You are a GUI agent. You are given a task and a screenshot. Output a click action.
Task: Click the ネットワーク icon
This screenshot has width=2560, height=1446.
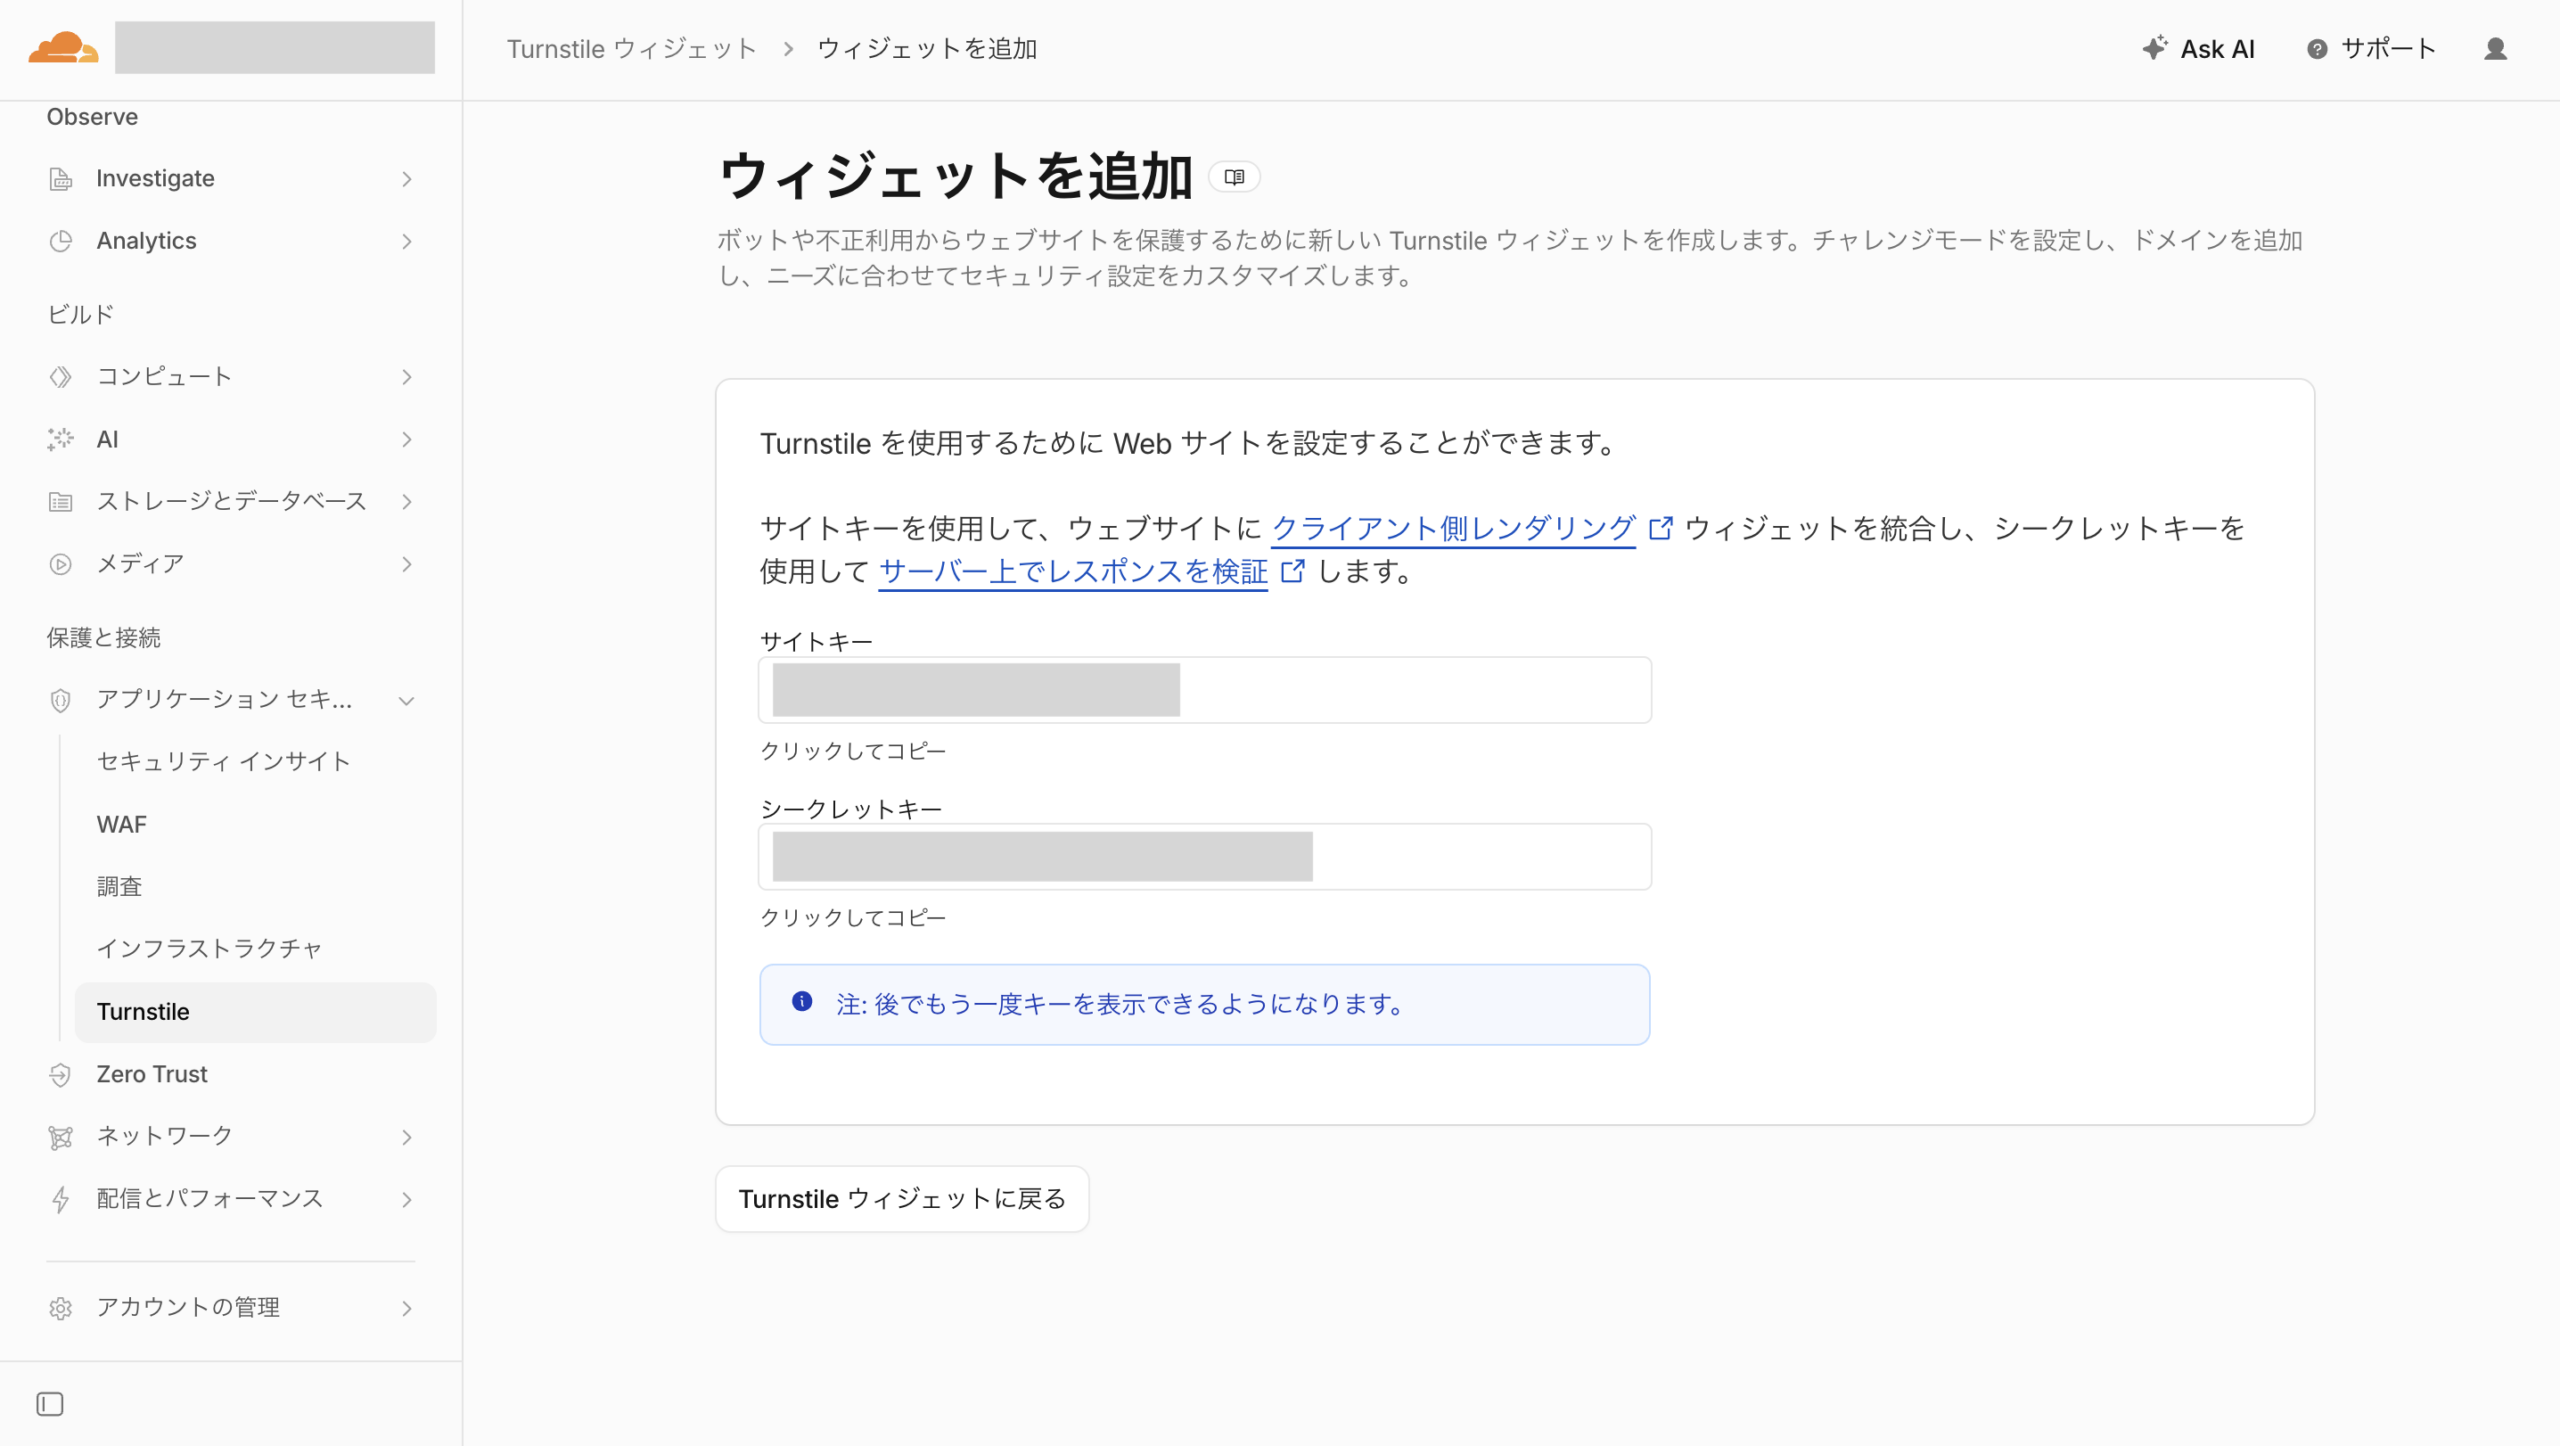61,1137
